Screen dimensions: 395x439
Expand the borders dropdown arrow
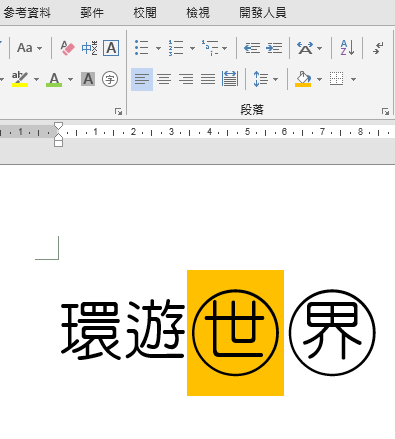coord(353,79)
